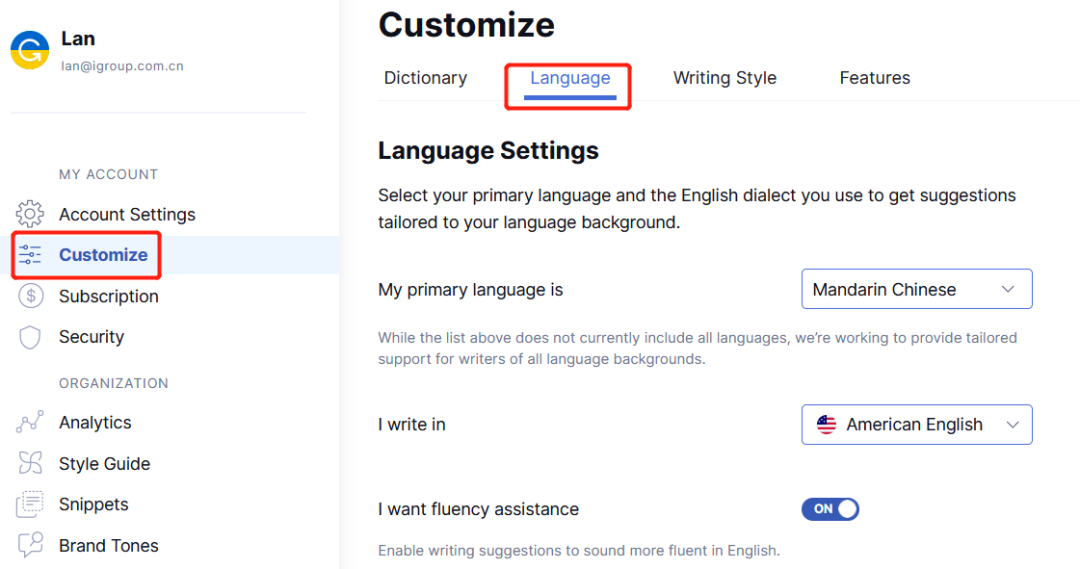
Task: Click the Brand Tones speech bubble icon
Action: pos(30,545)
